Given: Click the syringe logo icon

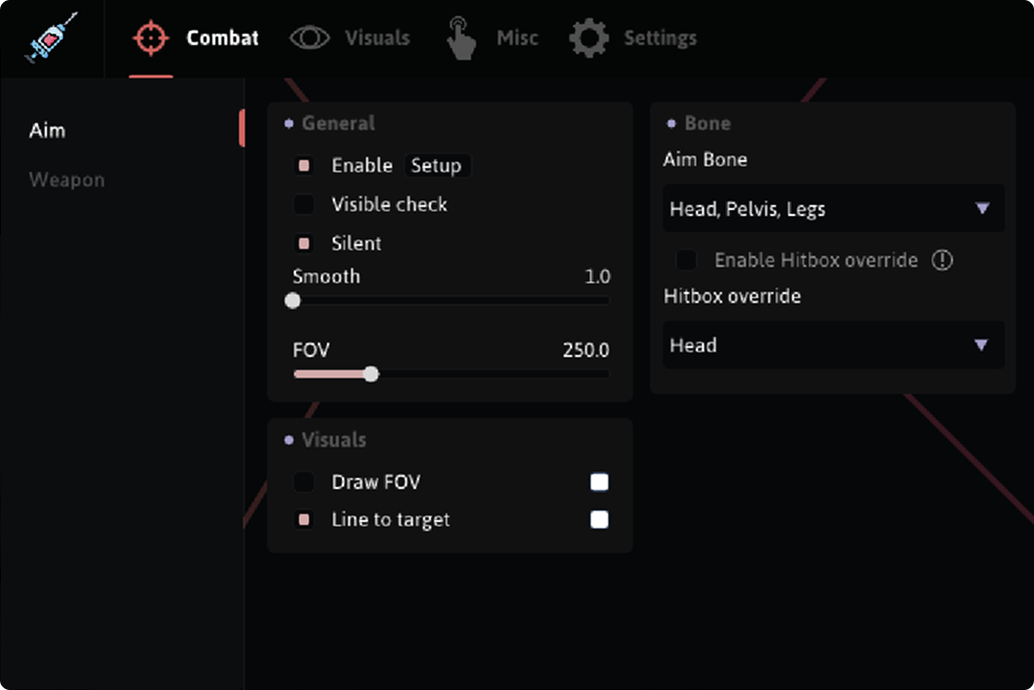Looking at the screenshot, I should (x=51, y=38).
